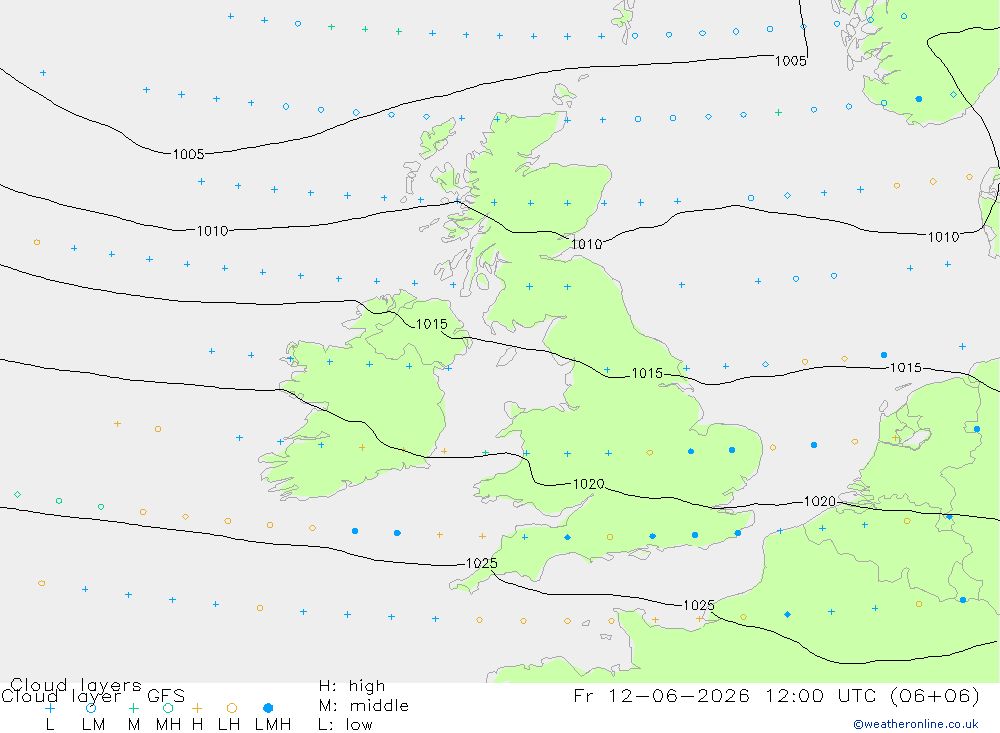Click the 'LH' legend label

click(229, 725)
